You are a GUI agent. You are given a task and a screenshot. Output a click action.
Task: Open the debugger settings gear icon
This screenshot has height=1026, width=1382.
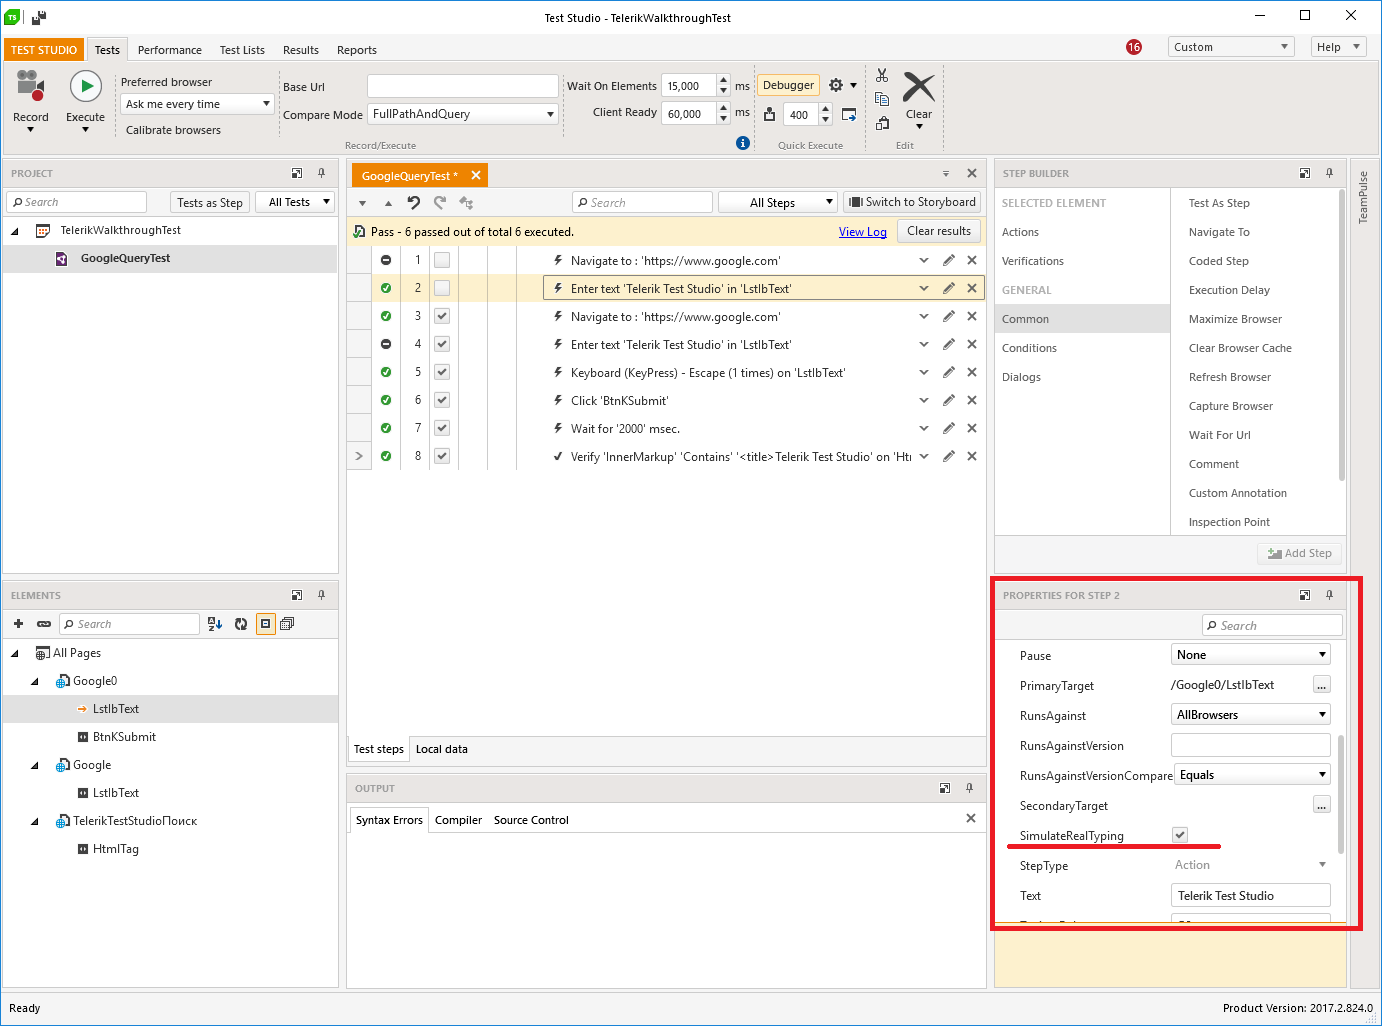(836, 86)
